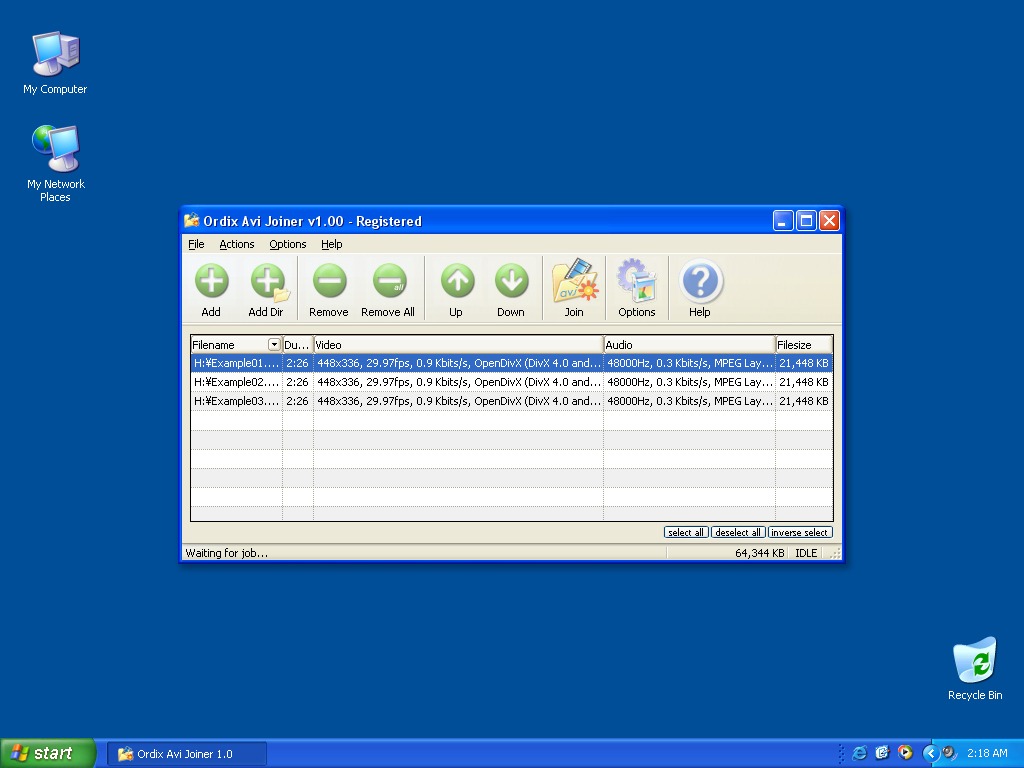Open My Computer desktop icon
This screenshot has width=1024, height=768.
click(56, 63)
